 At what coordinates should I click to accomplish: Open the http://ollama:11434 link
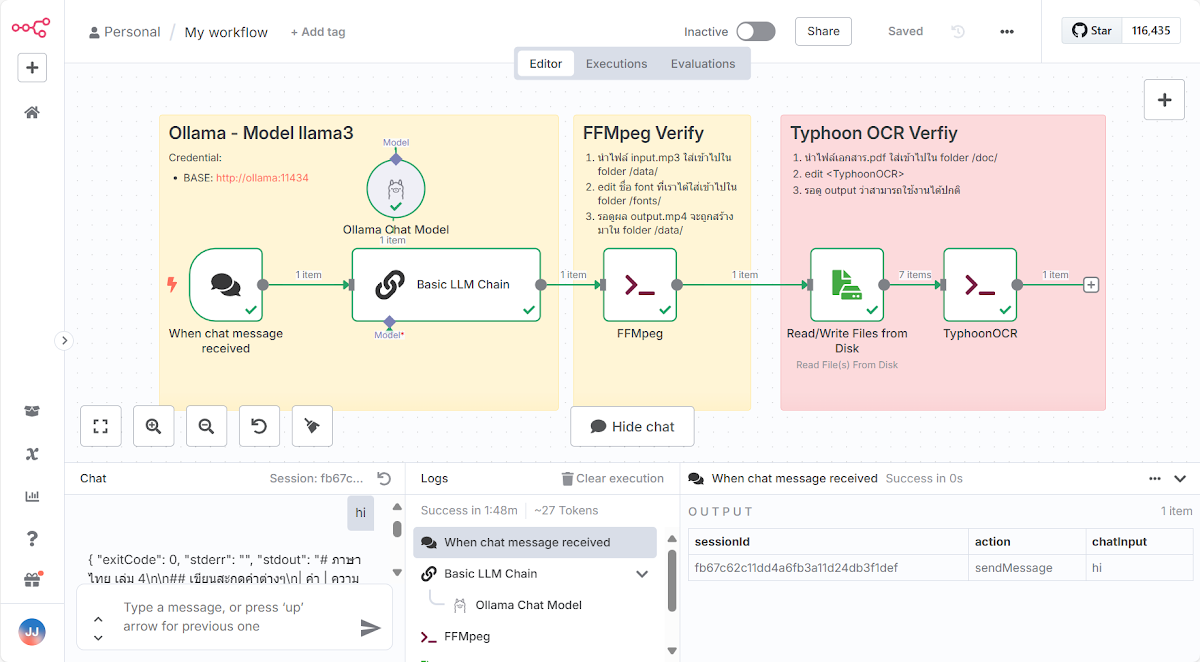pyautogui.click(x=262, y=178)
